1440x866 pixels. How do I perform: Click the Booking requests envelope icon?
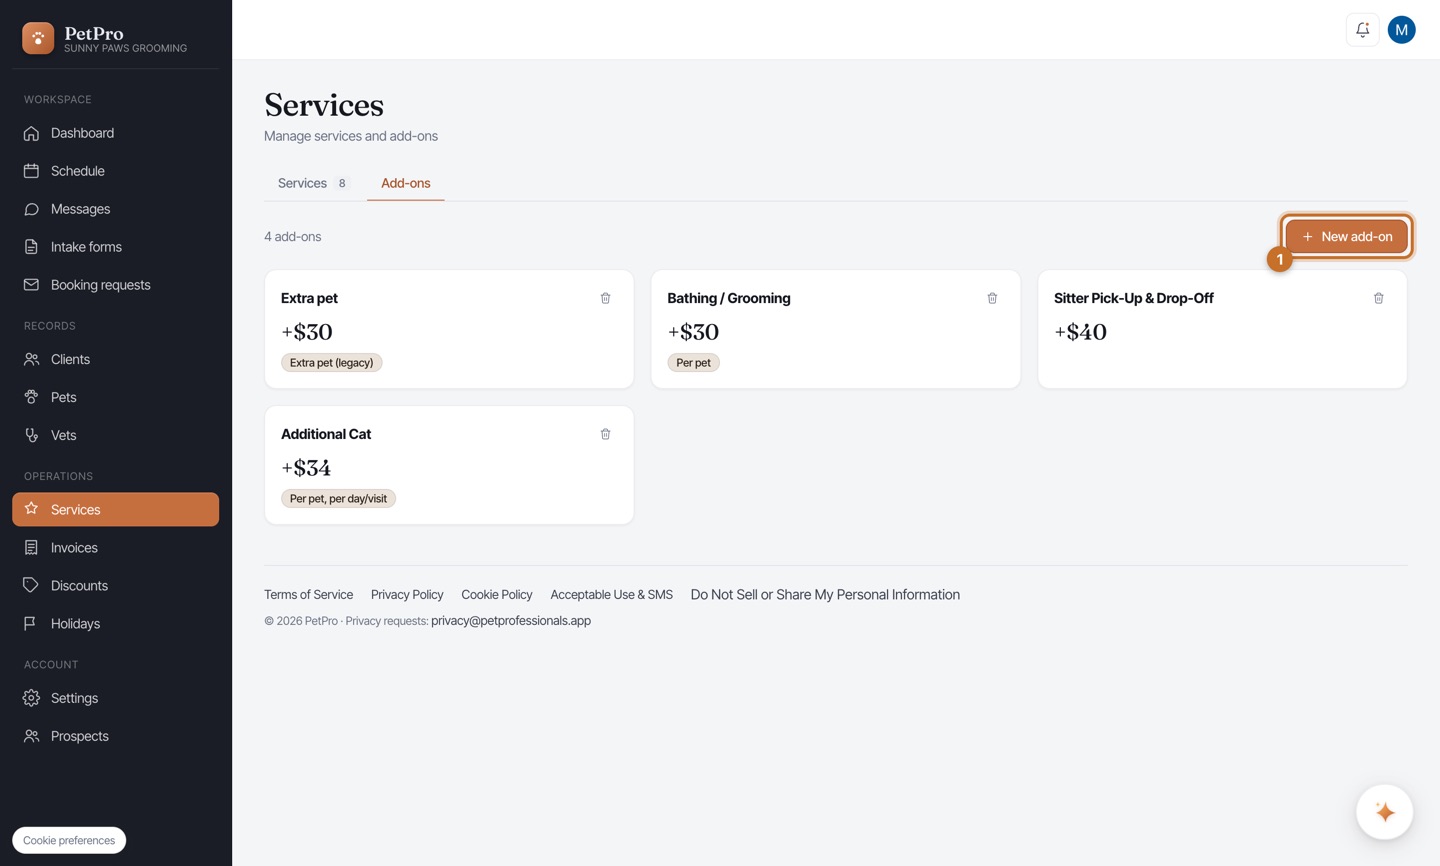[32, 285]
